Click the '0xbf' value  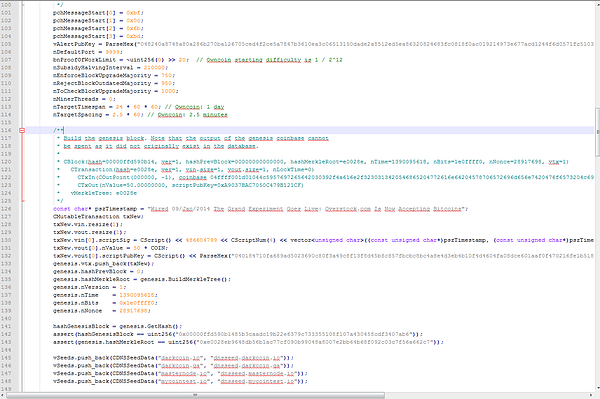(x=133, y=13)
